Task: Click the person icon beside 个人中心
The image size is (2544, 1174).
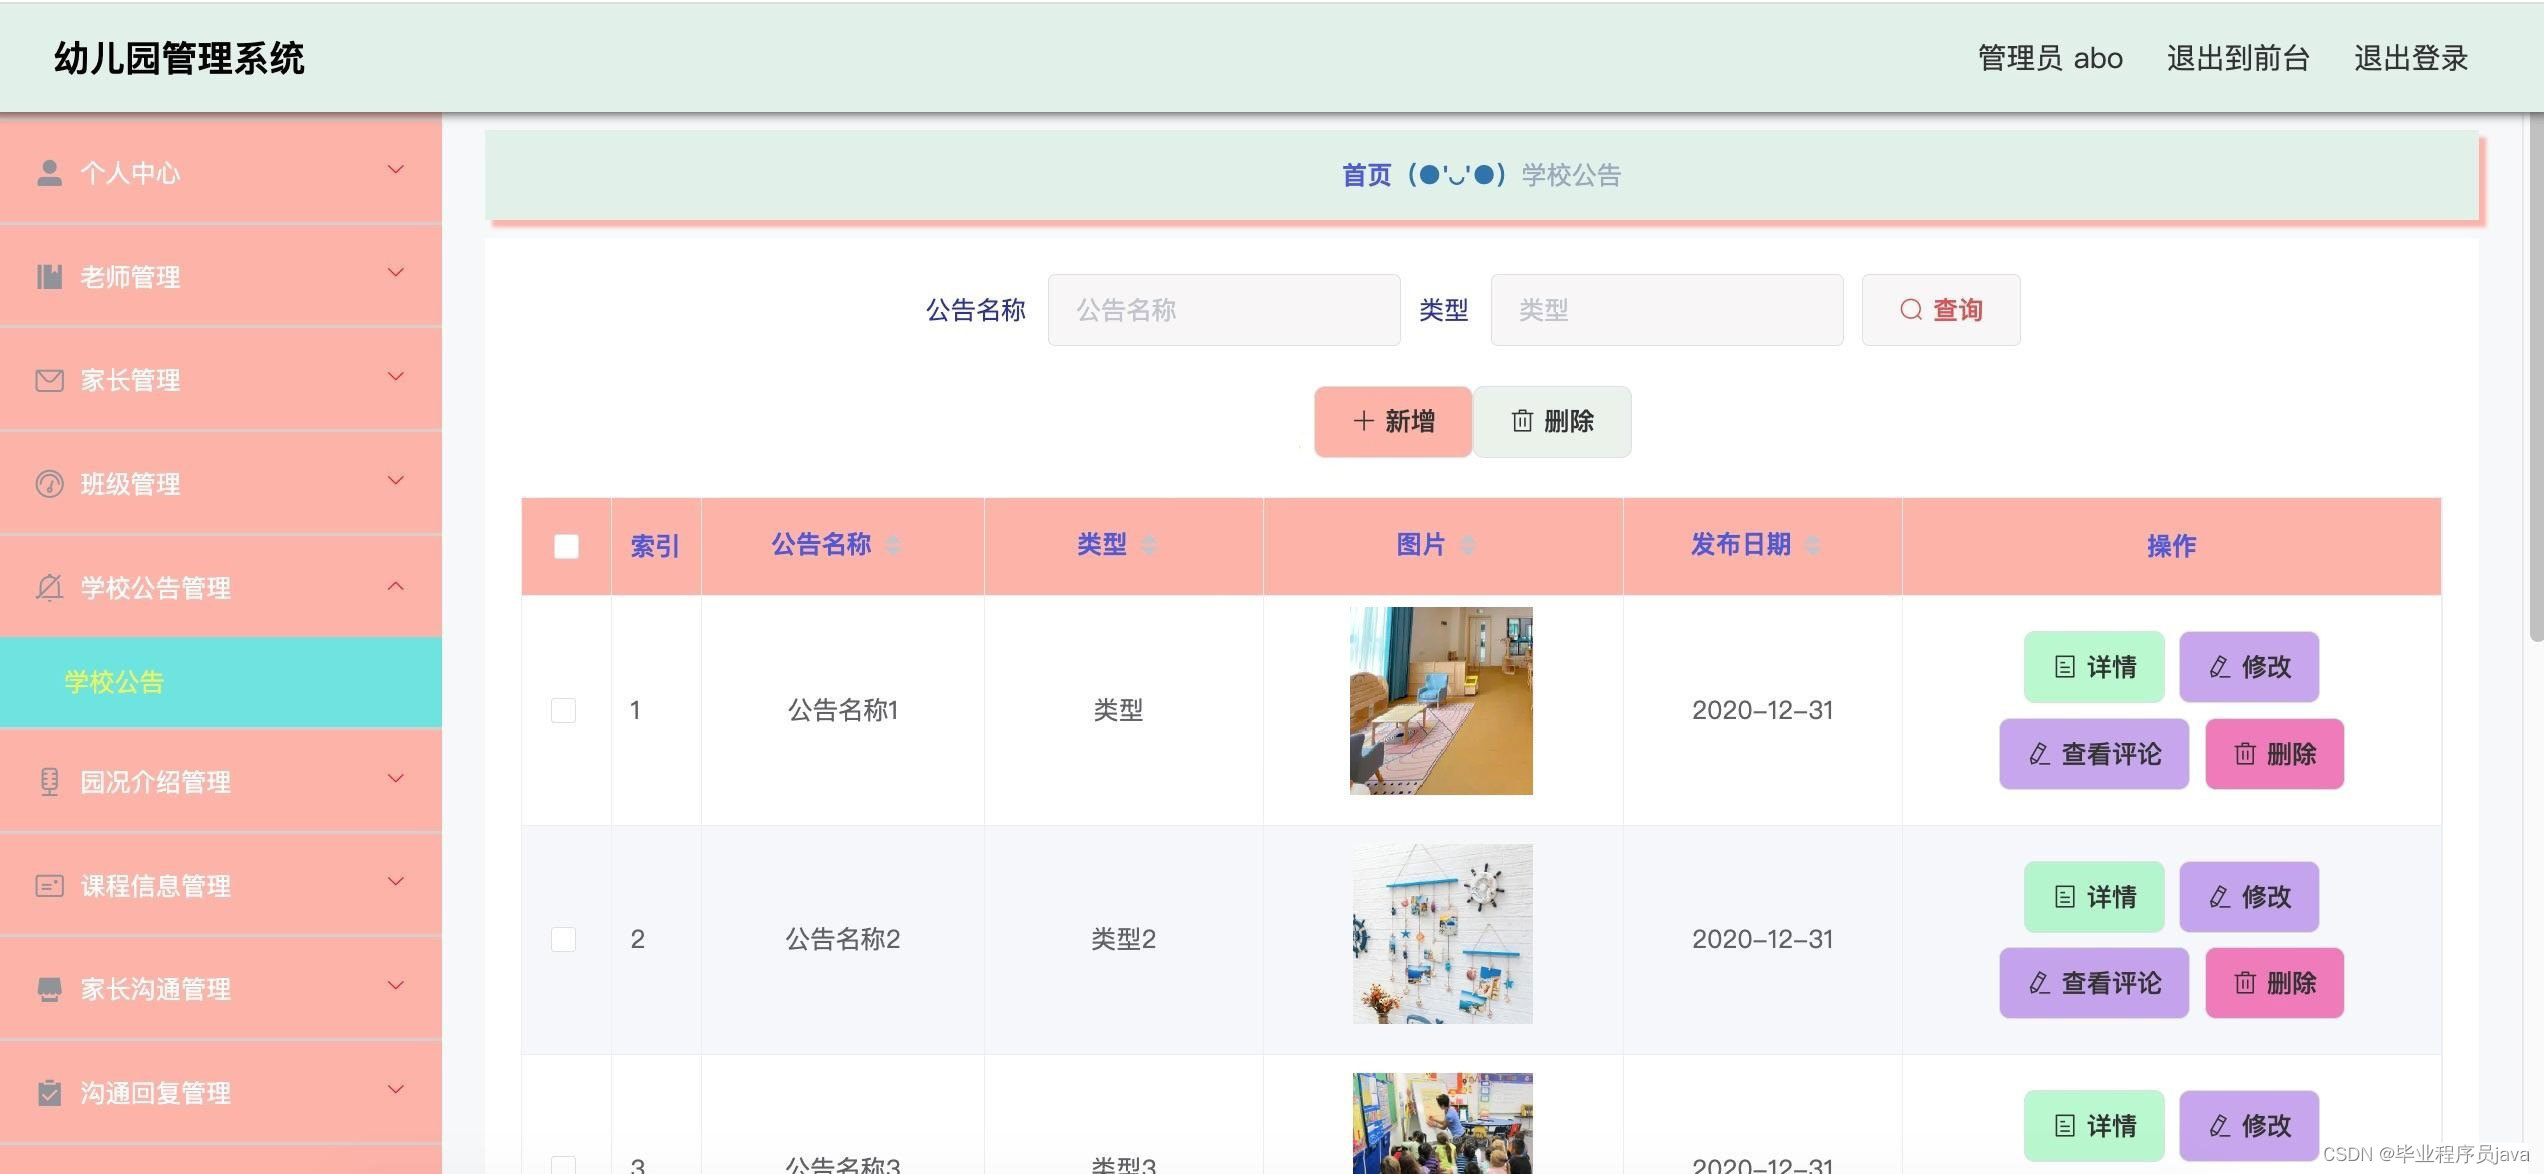Action: pyautogui.click(x=49, y=173)
